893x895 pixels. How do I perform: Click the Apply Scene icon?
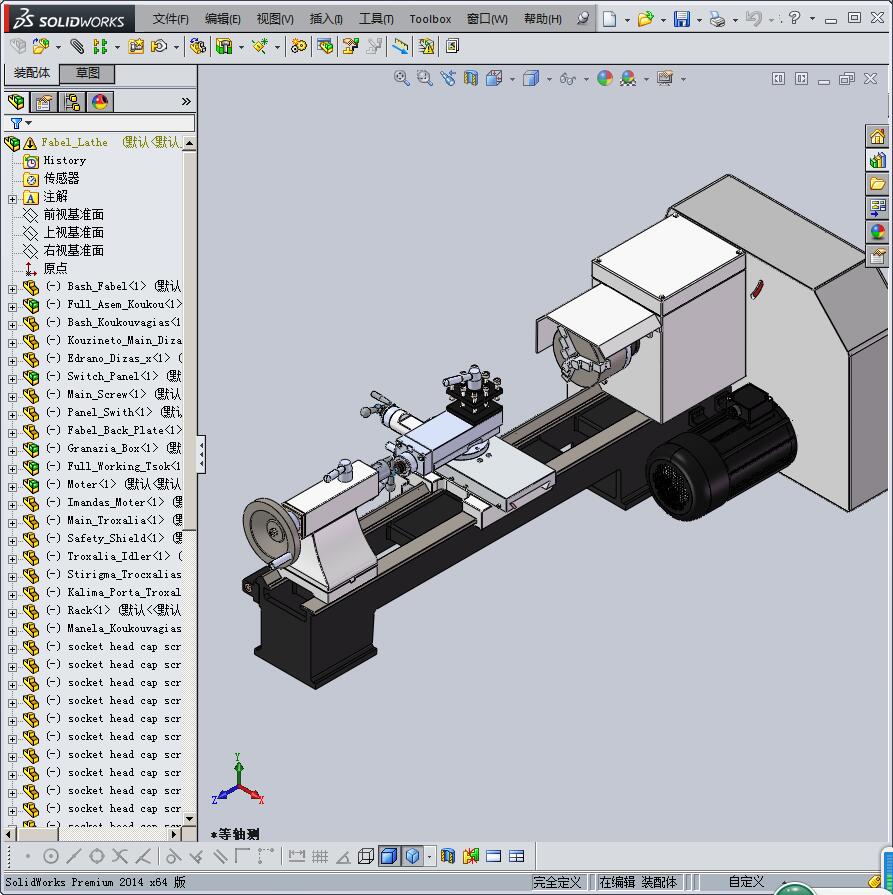[x=628, y=78]
